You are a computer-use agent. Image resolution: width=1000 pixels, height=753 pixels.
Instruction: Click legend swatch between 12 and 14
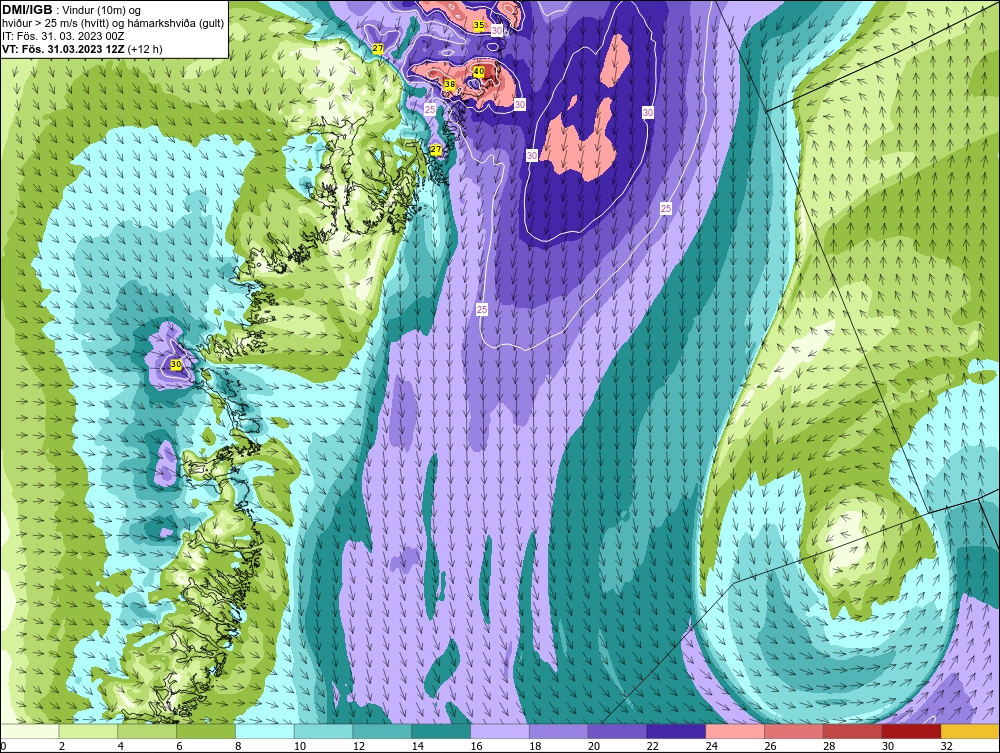(382, 732)
